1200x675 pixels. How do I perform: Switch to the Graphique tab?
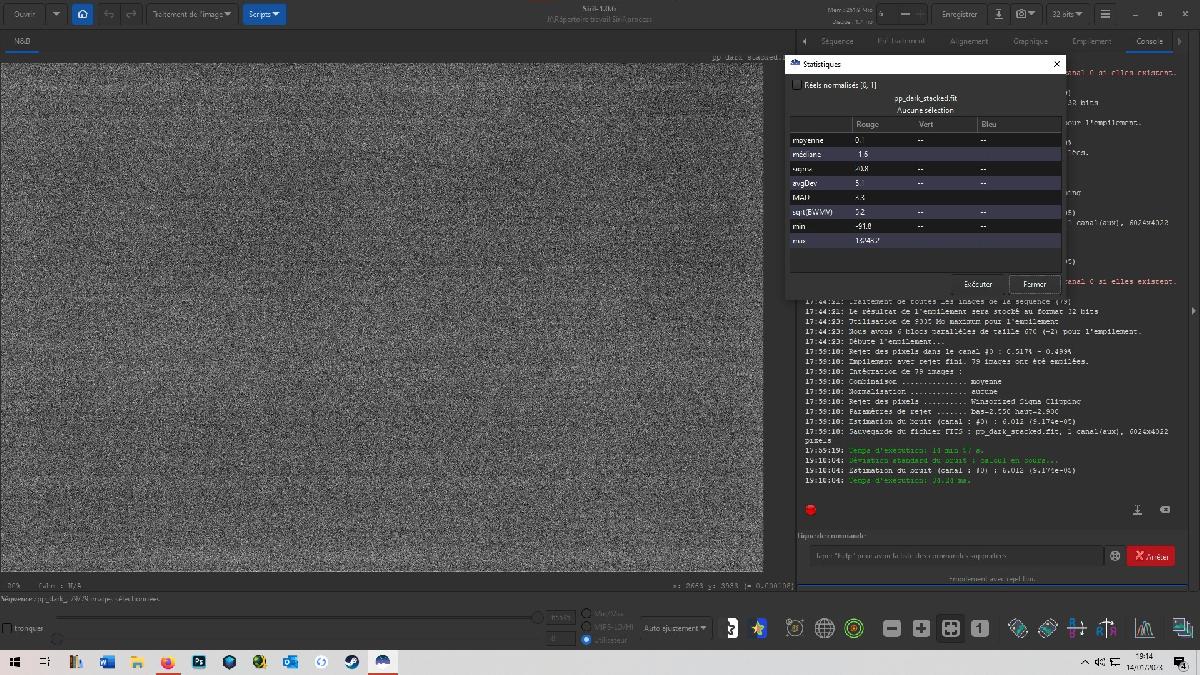click(1030, 41)
